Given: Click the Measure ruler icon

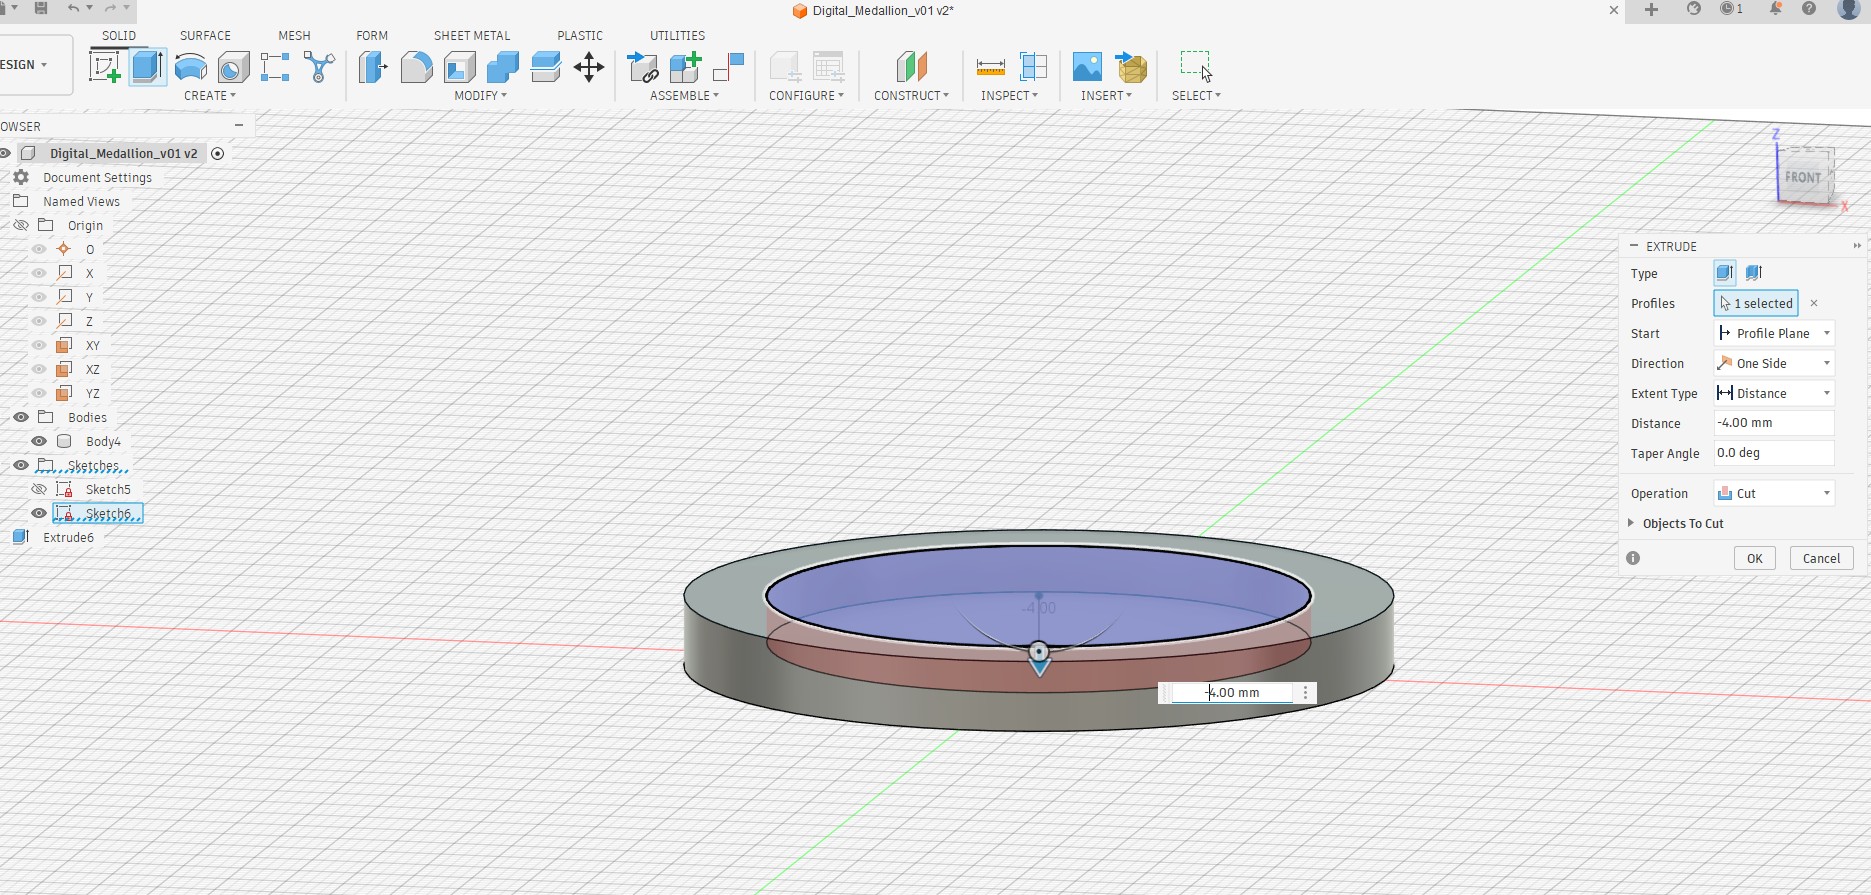Looking at the screenshot, I should pos(990,67).
